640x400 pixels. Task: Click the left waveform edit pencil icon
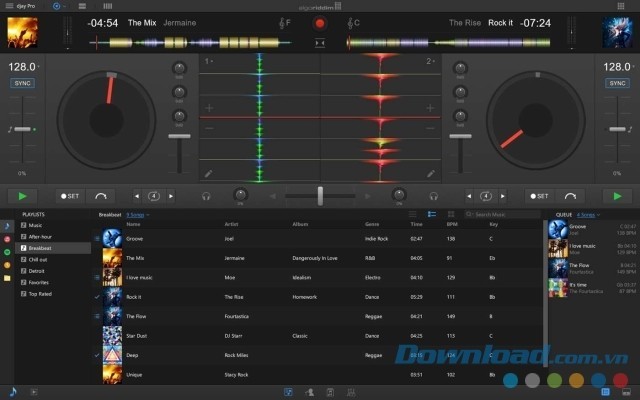(207, 173)
